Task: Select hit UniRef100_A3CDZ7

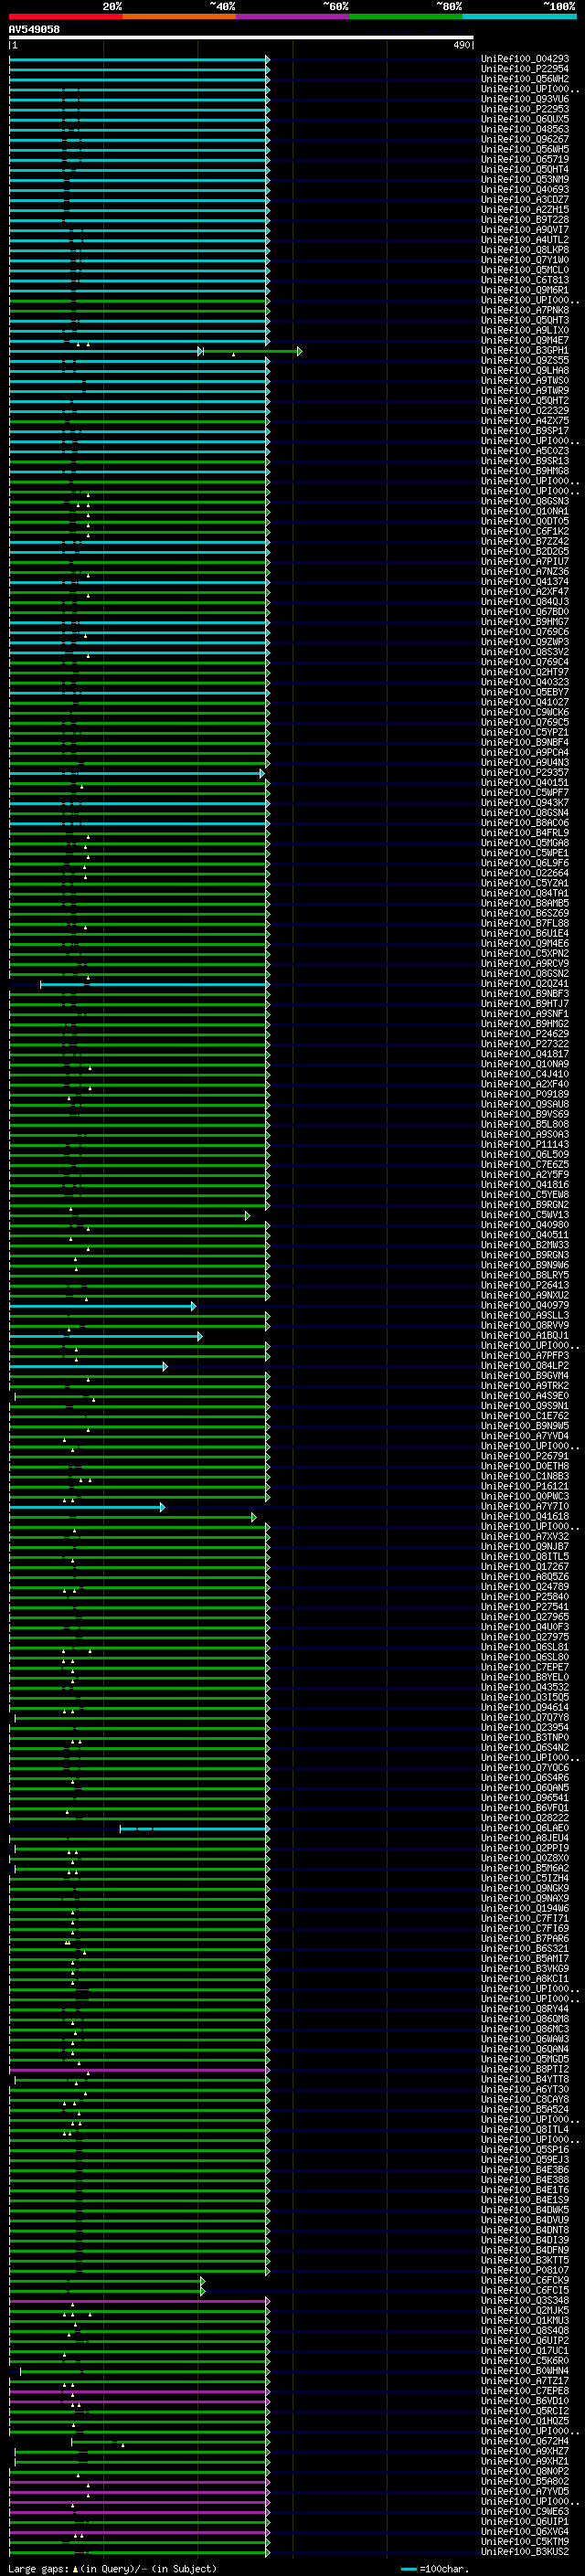Action: (525, 200)
